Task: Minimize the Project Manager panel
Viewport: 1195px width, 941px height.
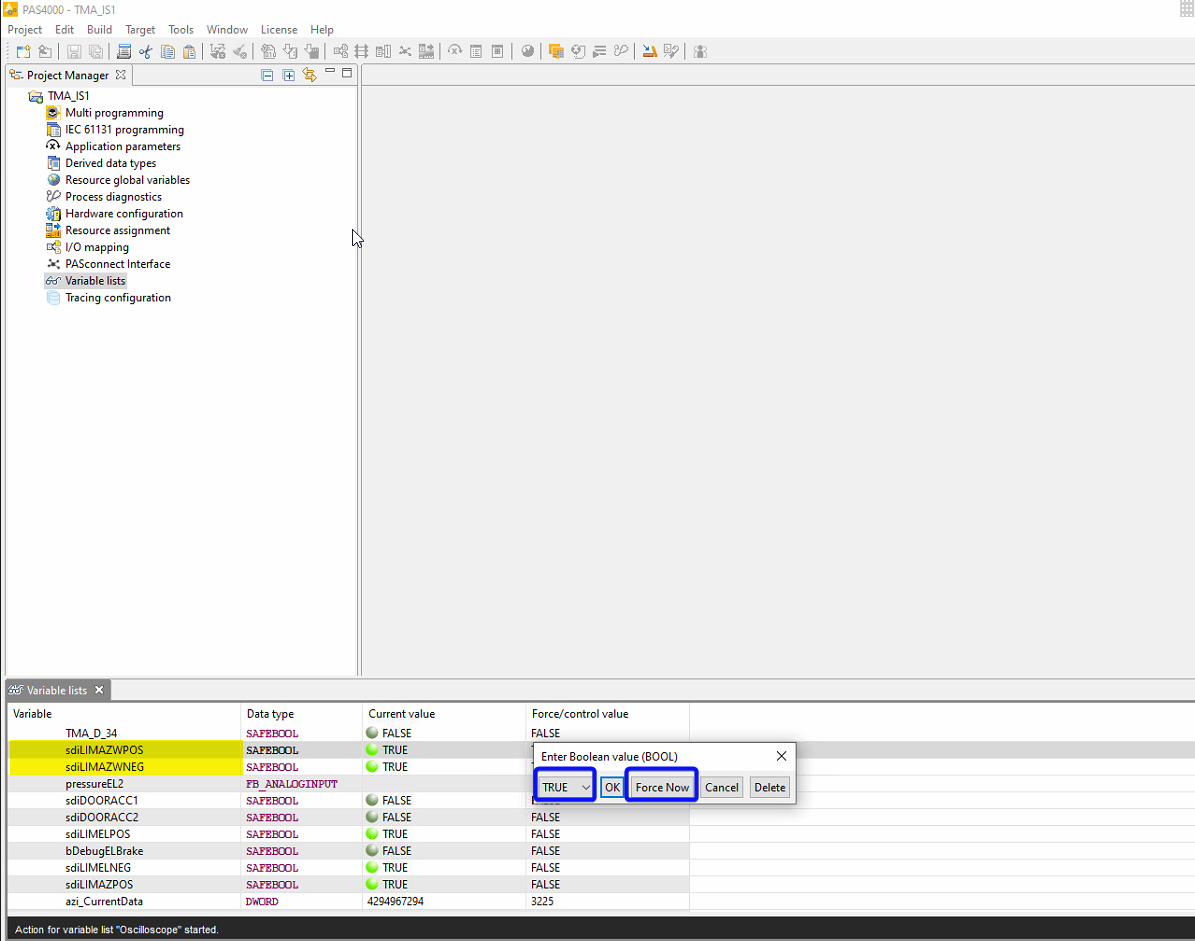Action: pyautogui.click(x=330, y=72)
